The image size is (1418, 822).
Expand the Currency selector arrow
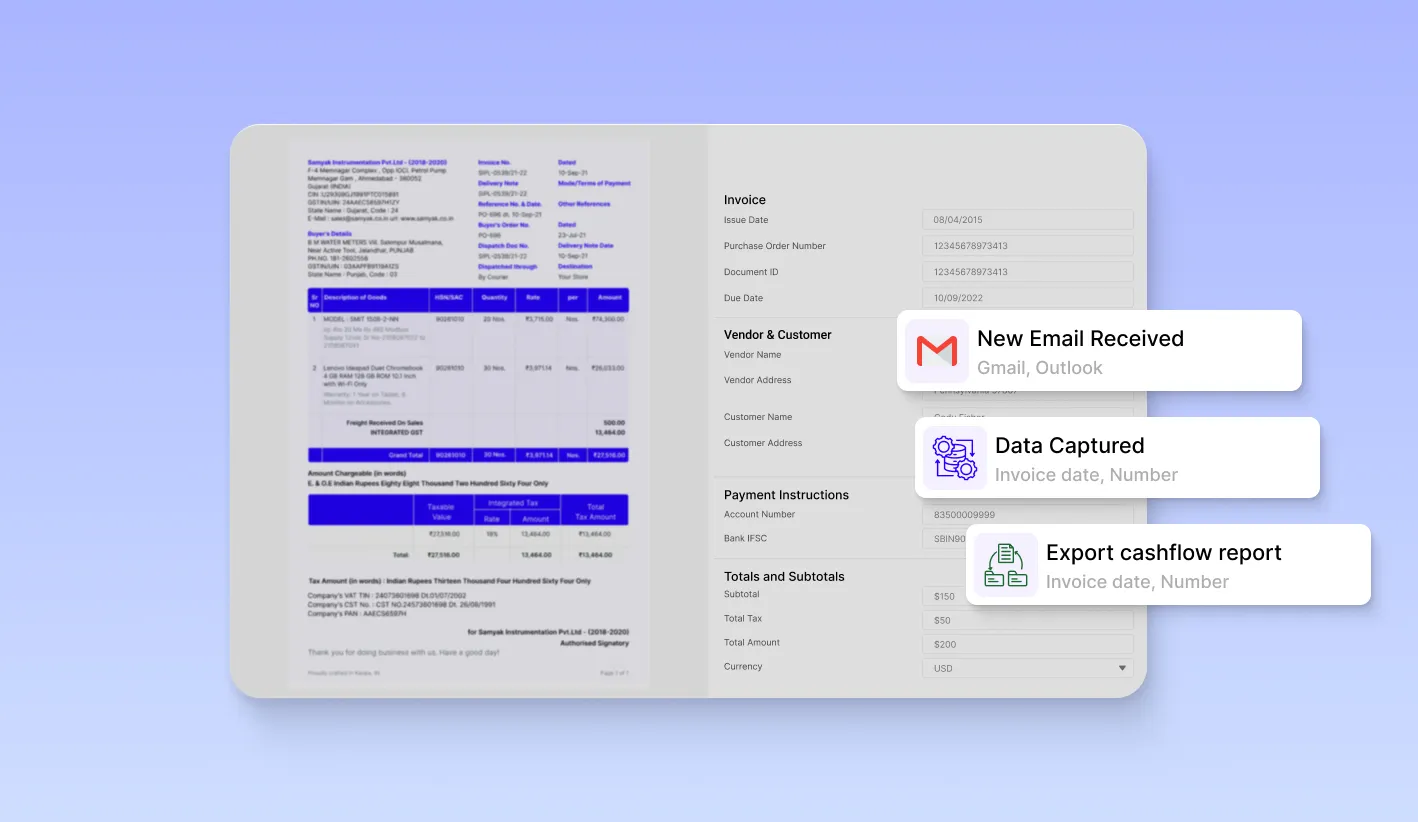1122,667
